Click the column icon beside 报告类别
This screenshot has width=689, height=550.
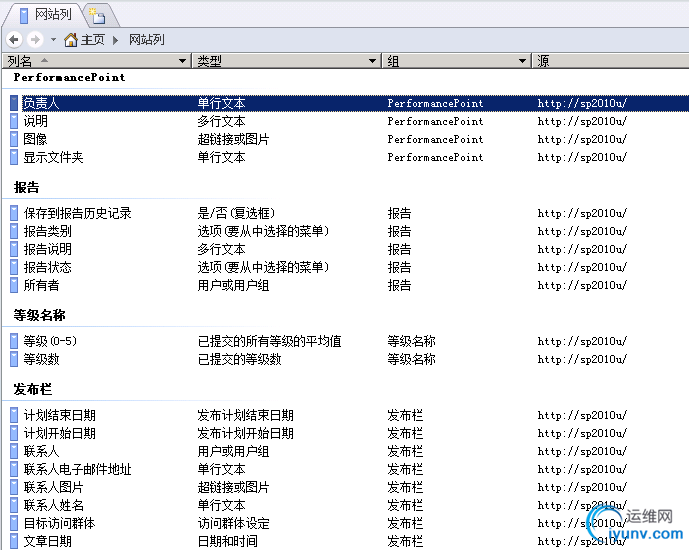tap(15, 231)
